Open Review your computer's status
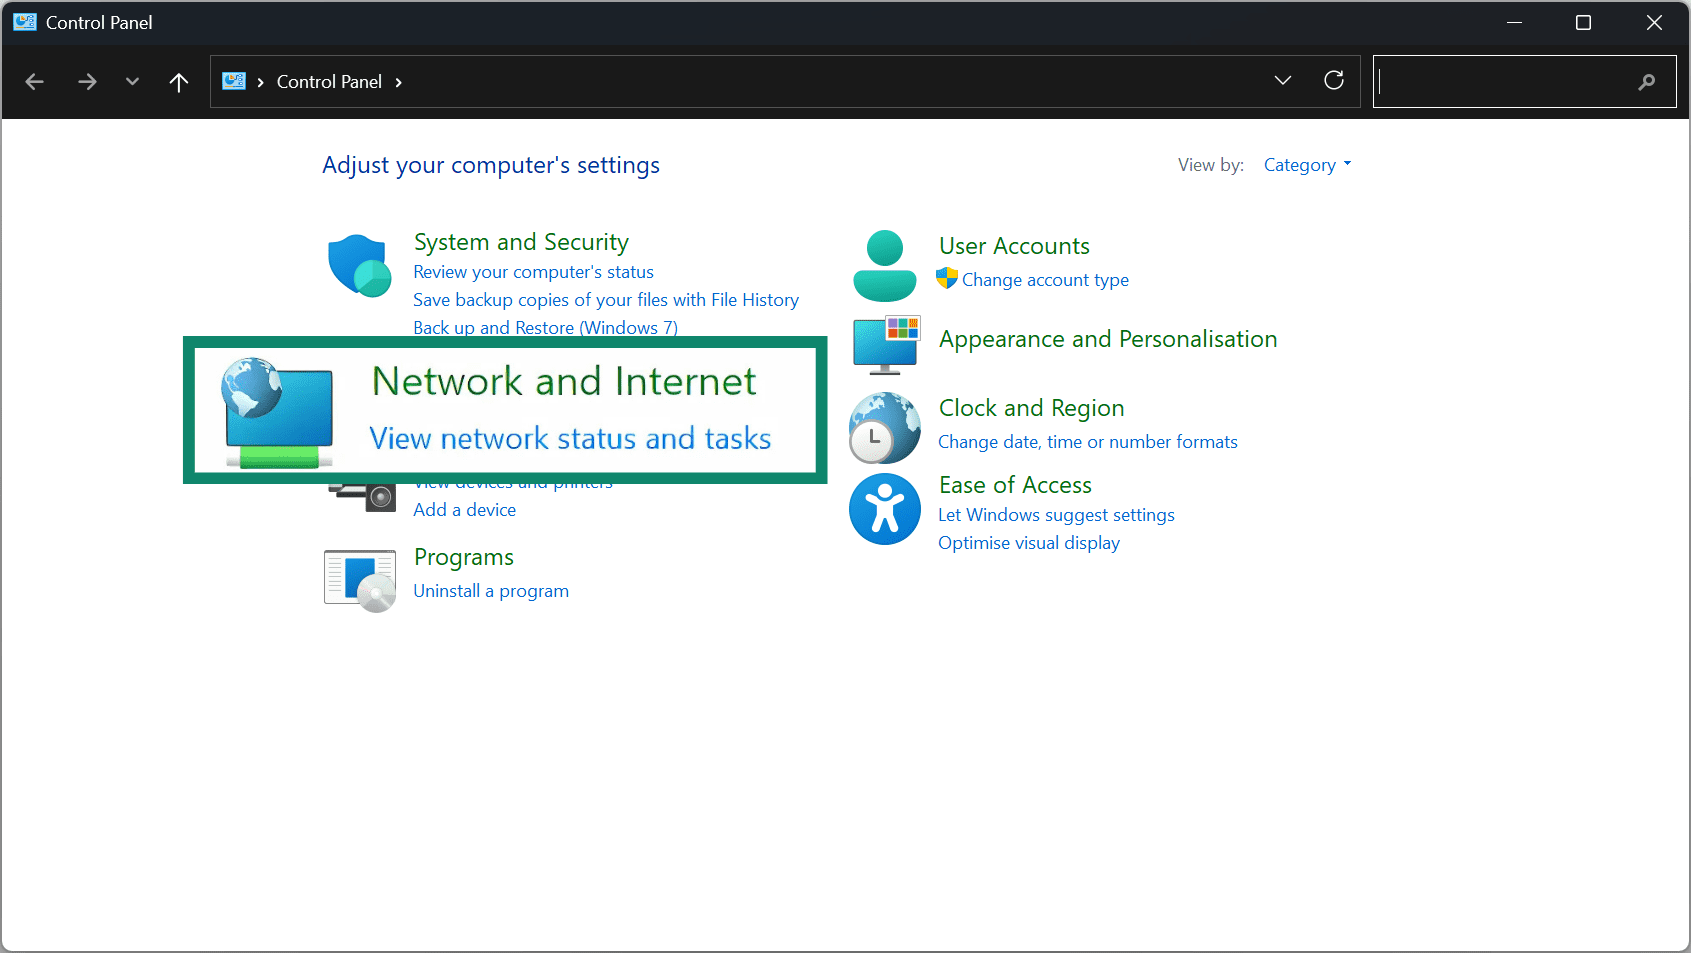Image resolution: width=1691 pixels, height=953 pixels. coord(533,271)
